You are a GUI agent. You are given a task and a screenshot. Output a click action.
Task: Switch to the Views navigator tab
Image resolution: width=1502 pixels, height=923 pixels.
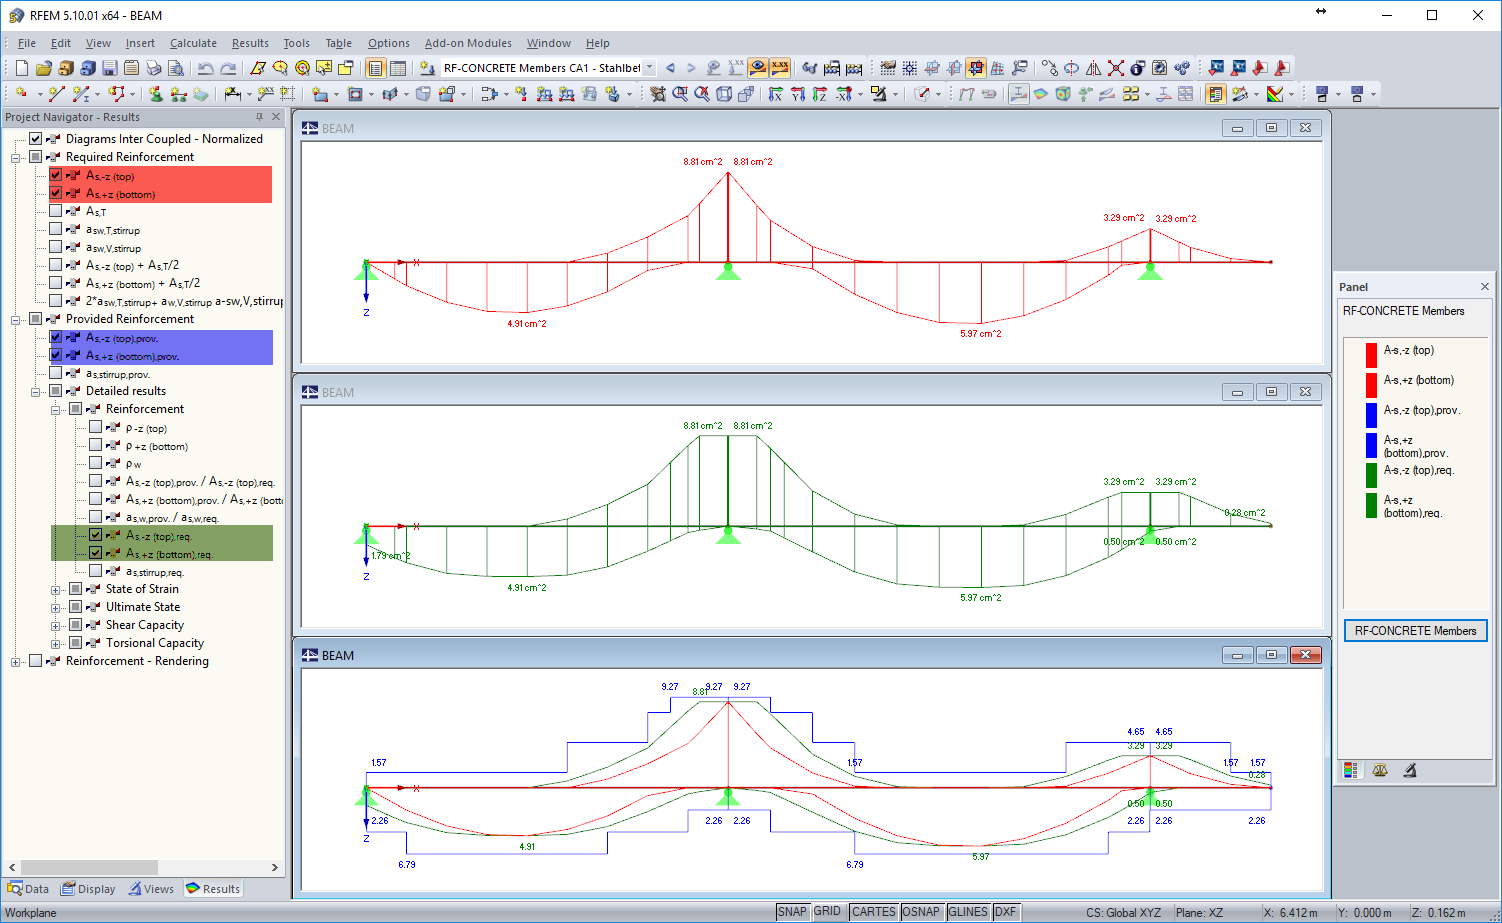tap(151, 889)
